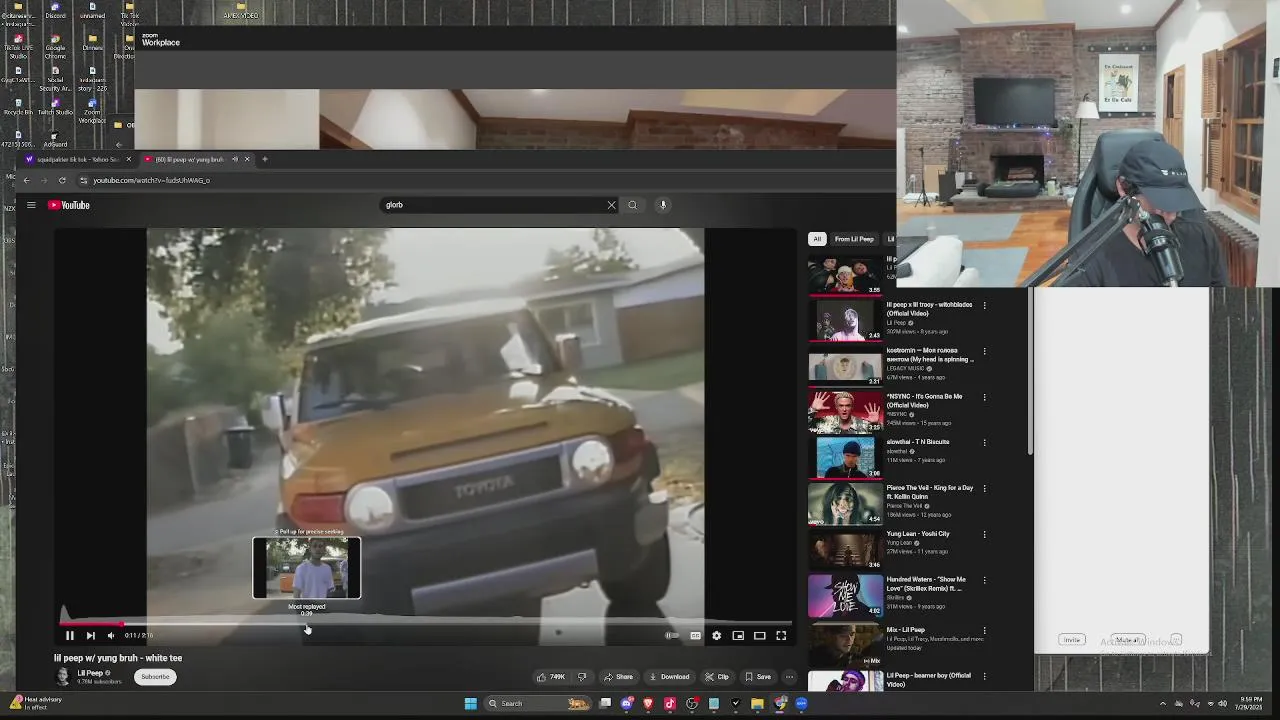Open the Recycle Bin on desktop
Screen dimensions: 1280x720
18,106
